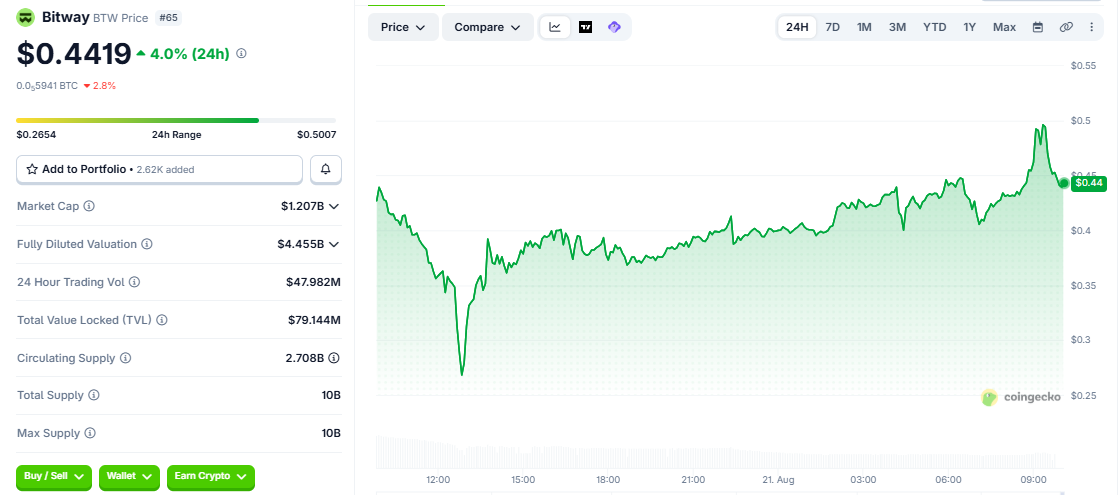Click the $0.55 price axis label

(x=1083, y=66)
